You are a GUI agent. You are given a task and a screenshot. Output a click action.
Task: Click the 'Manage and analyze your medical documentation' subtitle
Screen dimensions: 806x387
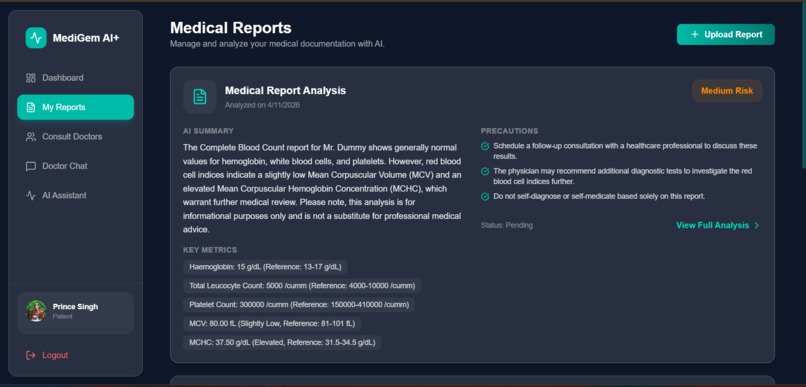pyautogui.click(x=277, y=44)
